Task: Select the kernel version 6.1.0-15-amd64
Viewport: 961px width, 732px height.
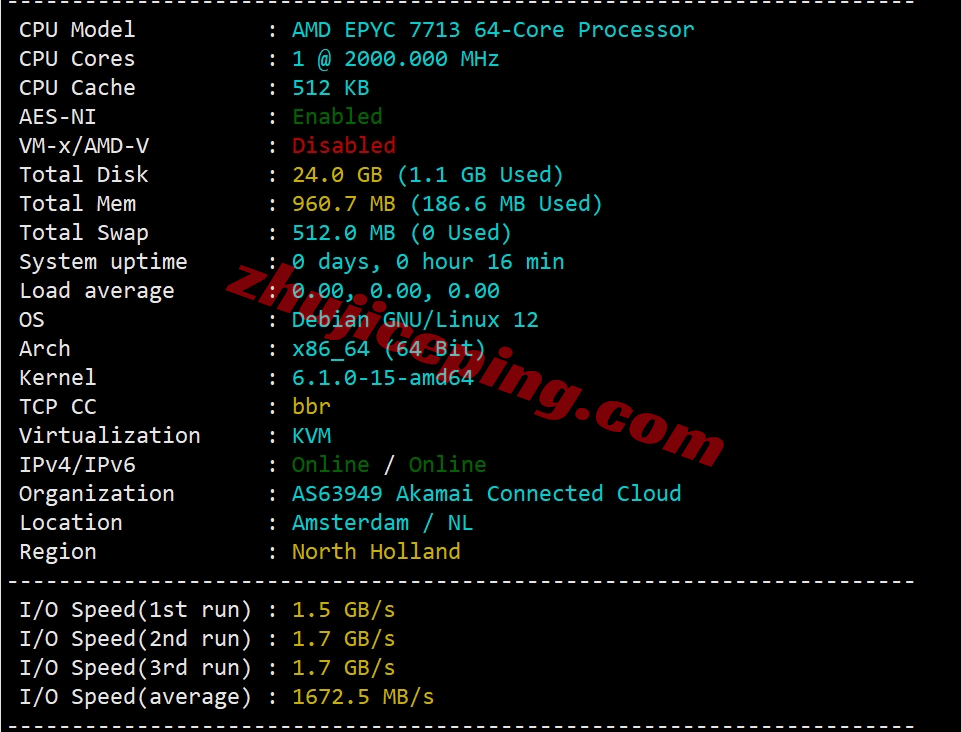Action: (382, 378)
